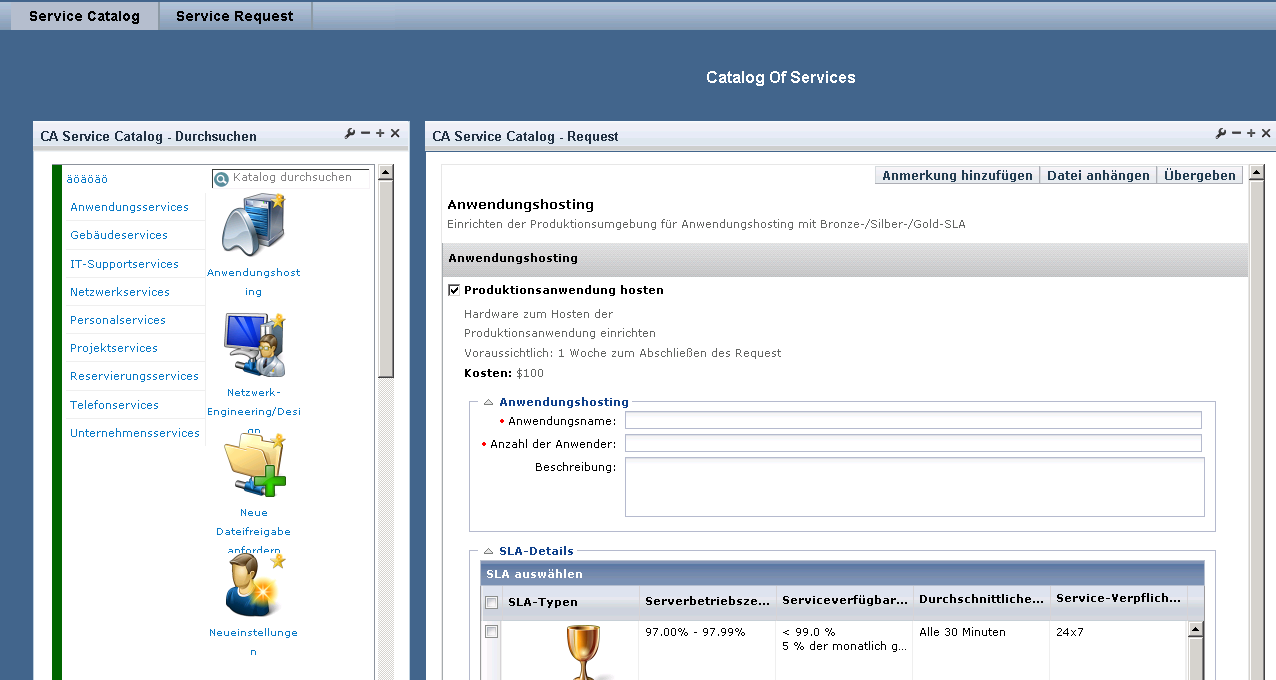1276x680 pixels.
Task: Expand the Request panel with plus icon
Action: [x=1251, y=134]
